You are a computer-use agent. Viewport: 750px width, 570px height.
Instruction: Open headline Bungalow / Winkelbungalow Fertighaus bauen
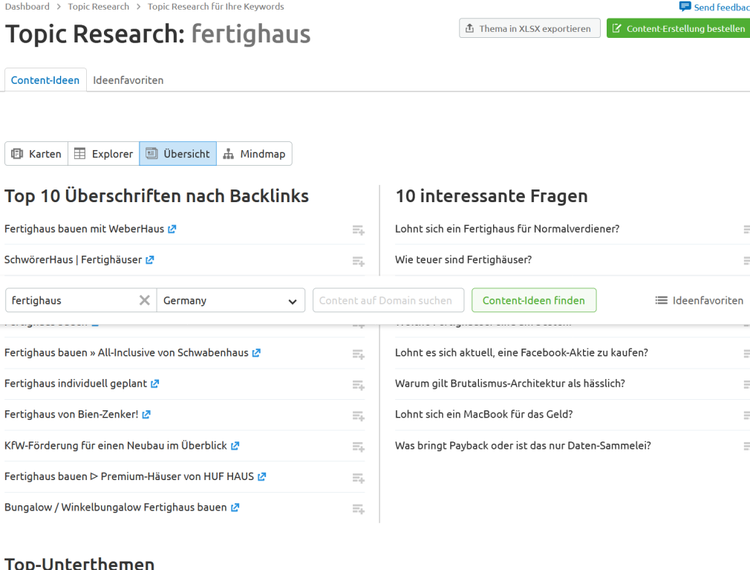pos(116,507)
